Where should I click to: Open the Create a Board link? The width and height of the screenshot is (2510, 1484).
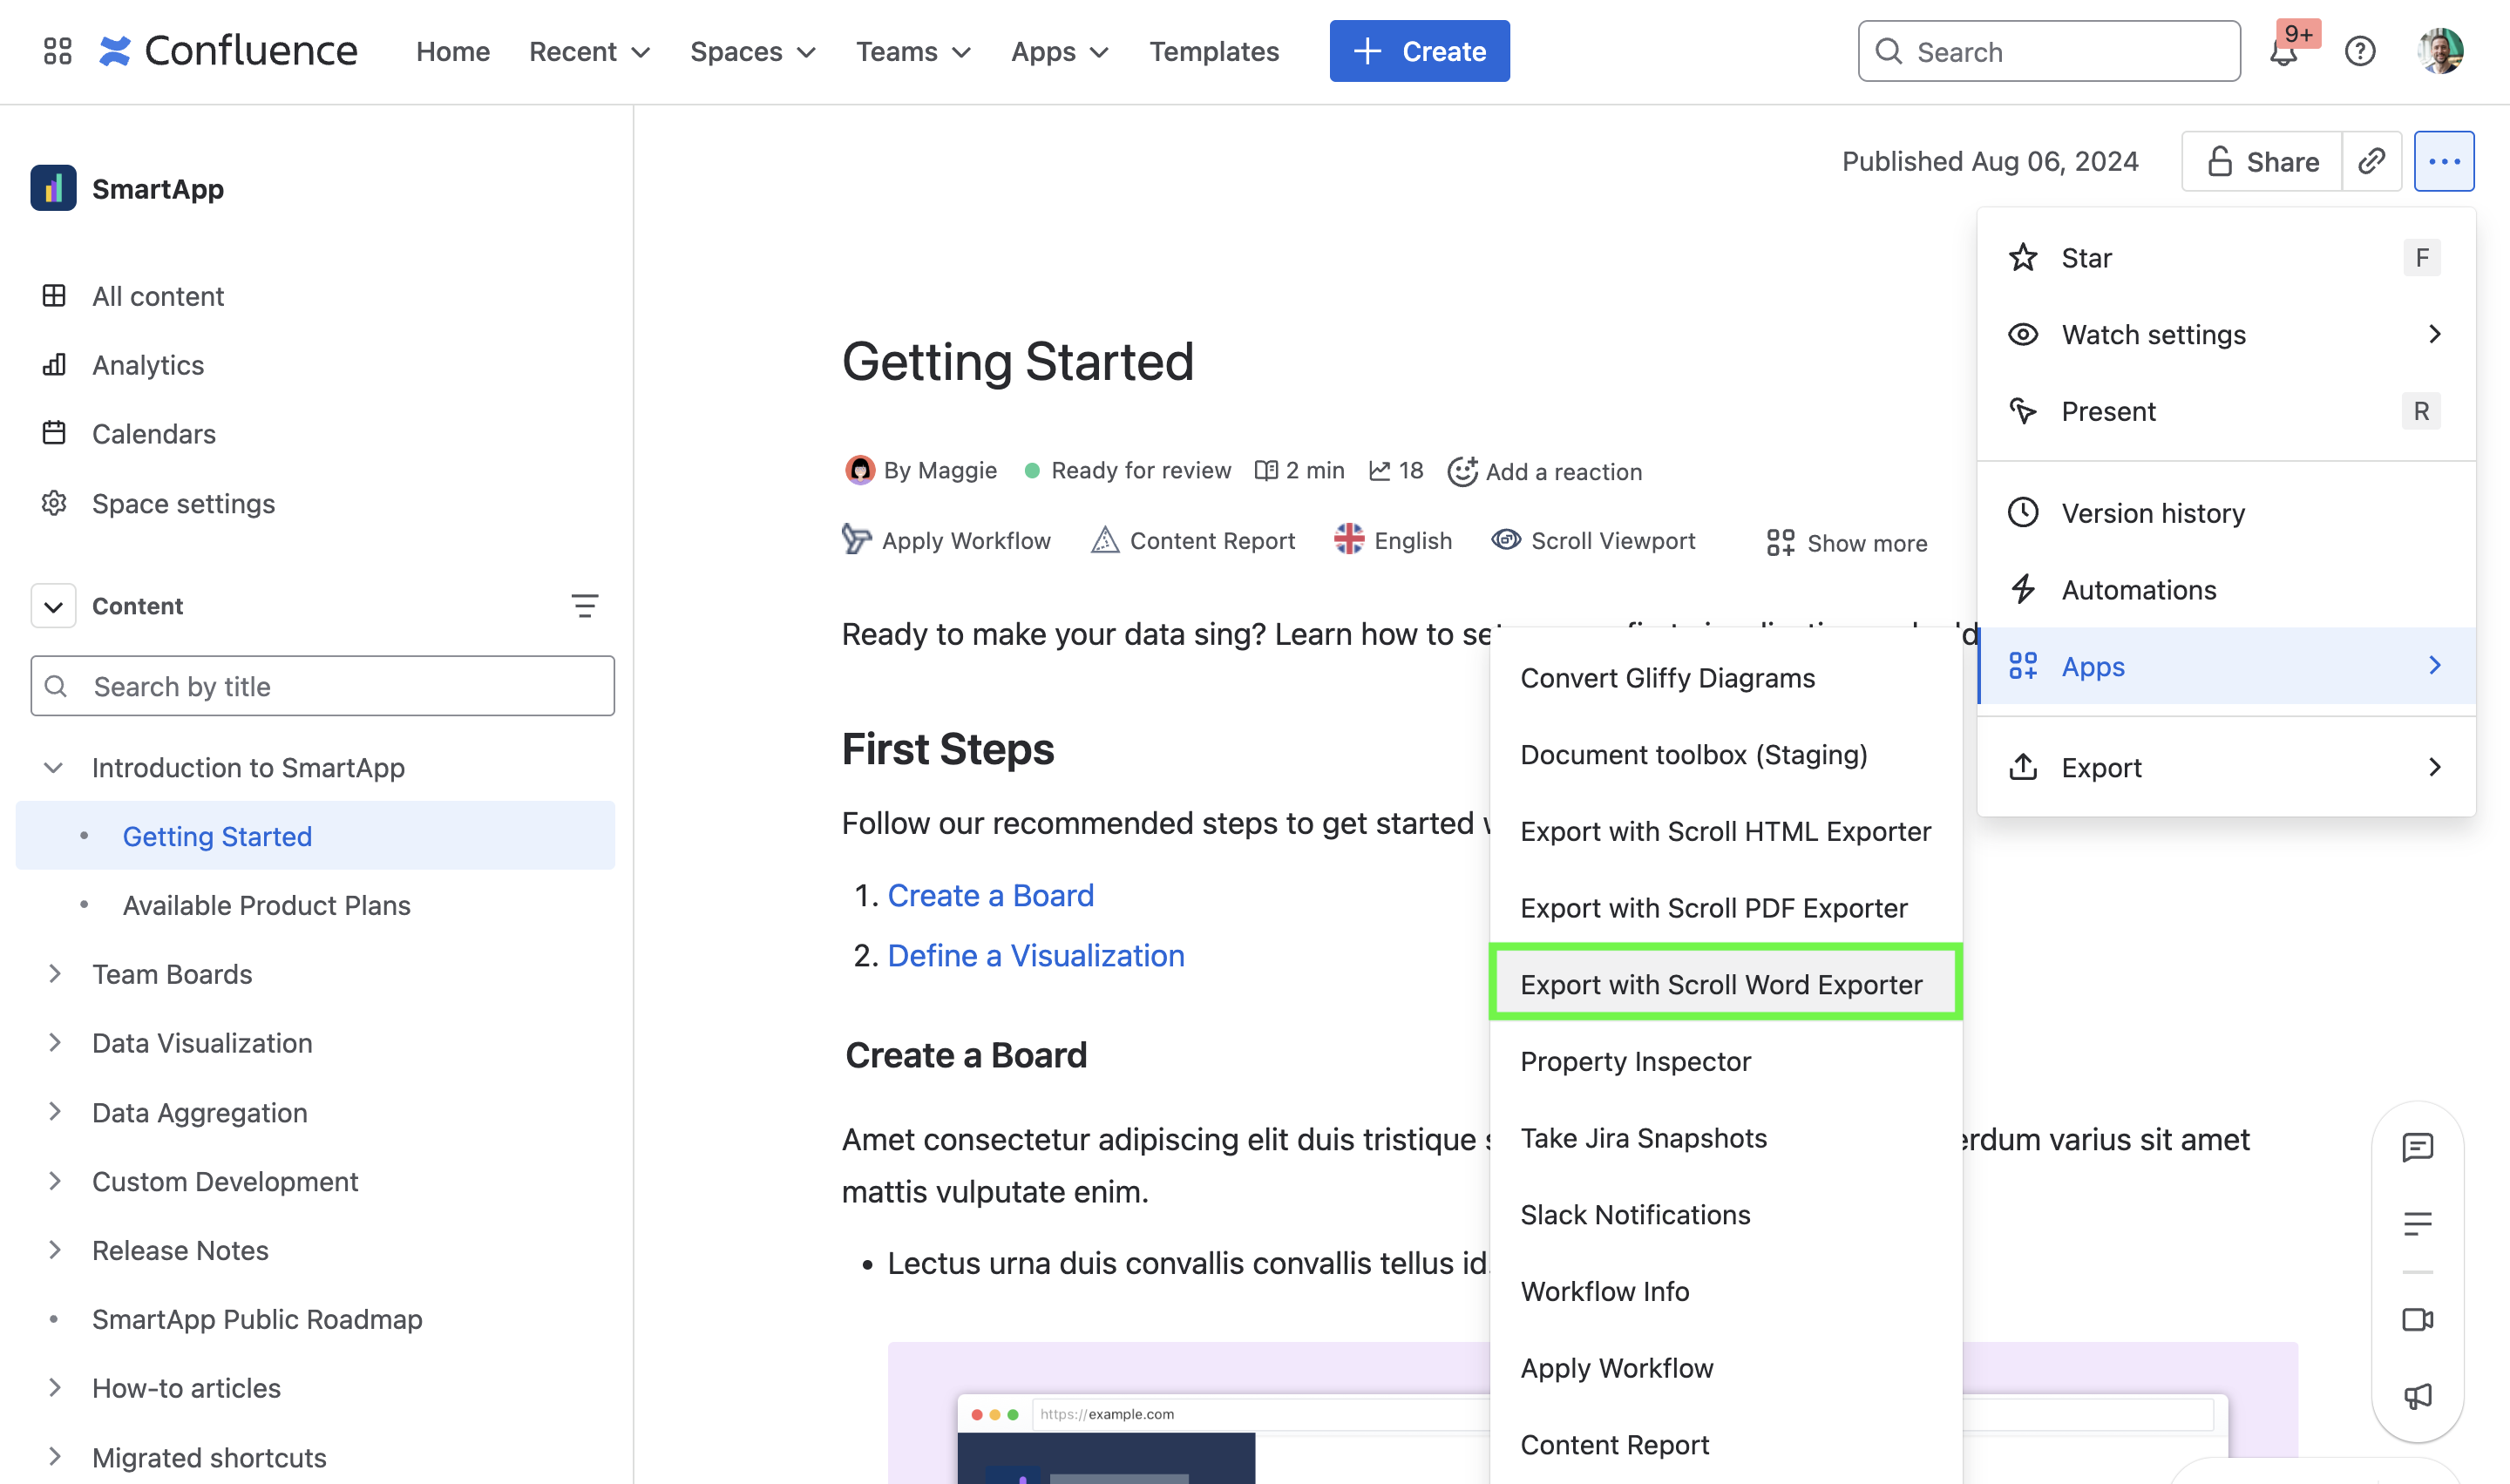(x=990, y=895)
